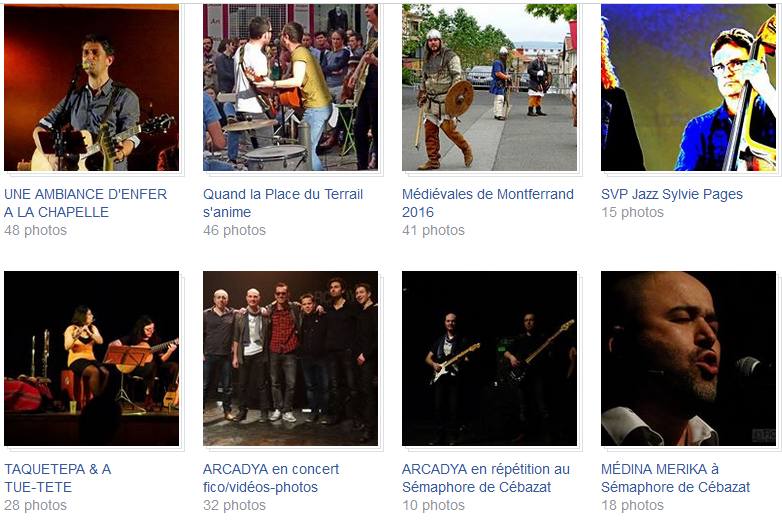The width and height of the screenshot is (782, 521).
Task: Click the 48 photos count text
Action: click(35, 230)
